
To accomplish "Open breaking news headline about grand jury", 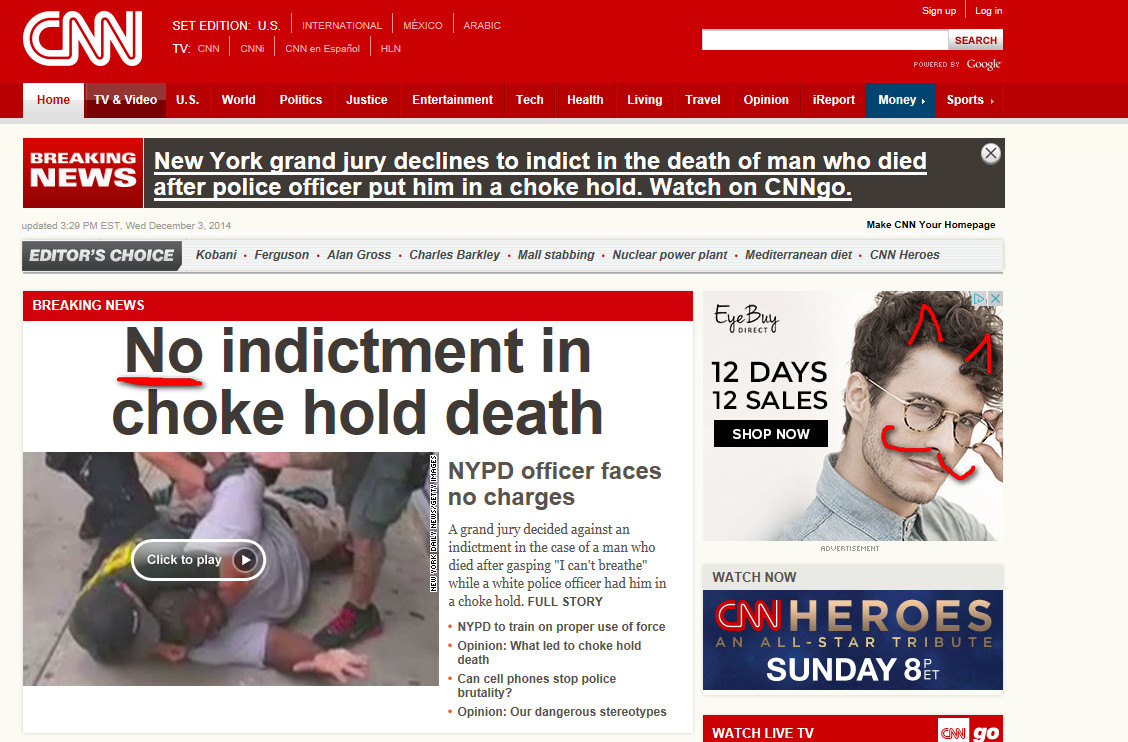I will tap(540, 174).
